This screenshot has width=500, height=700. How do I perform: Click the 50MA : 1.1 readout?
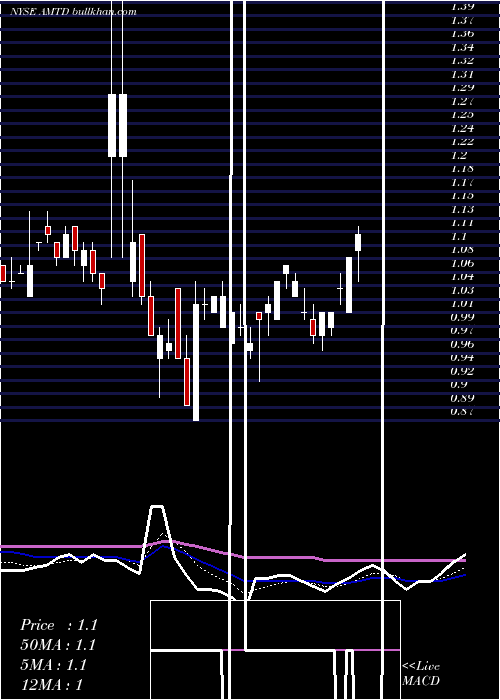point(58,645)
